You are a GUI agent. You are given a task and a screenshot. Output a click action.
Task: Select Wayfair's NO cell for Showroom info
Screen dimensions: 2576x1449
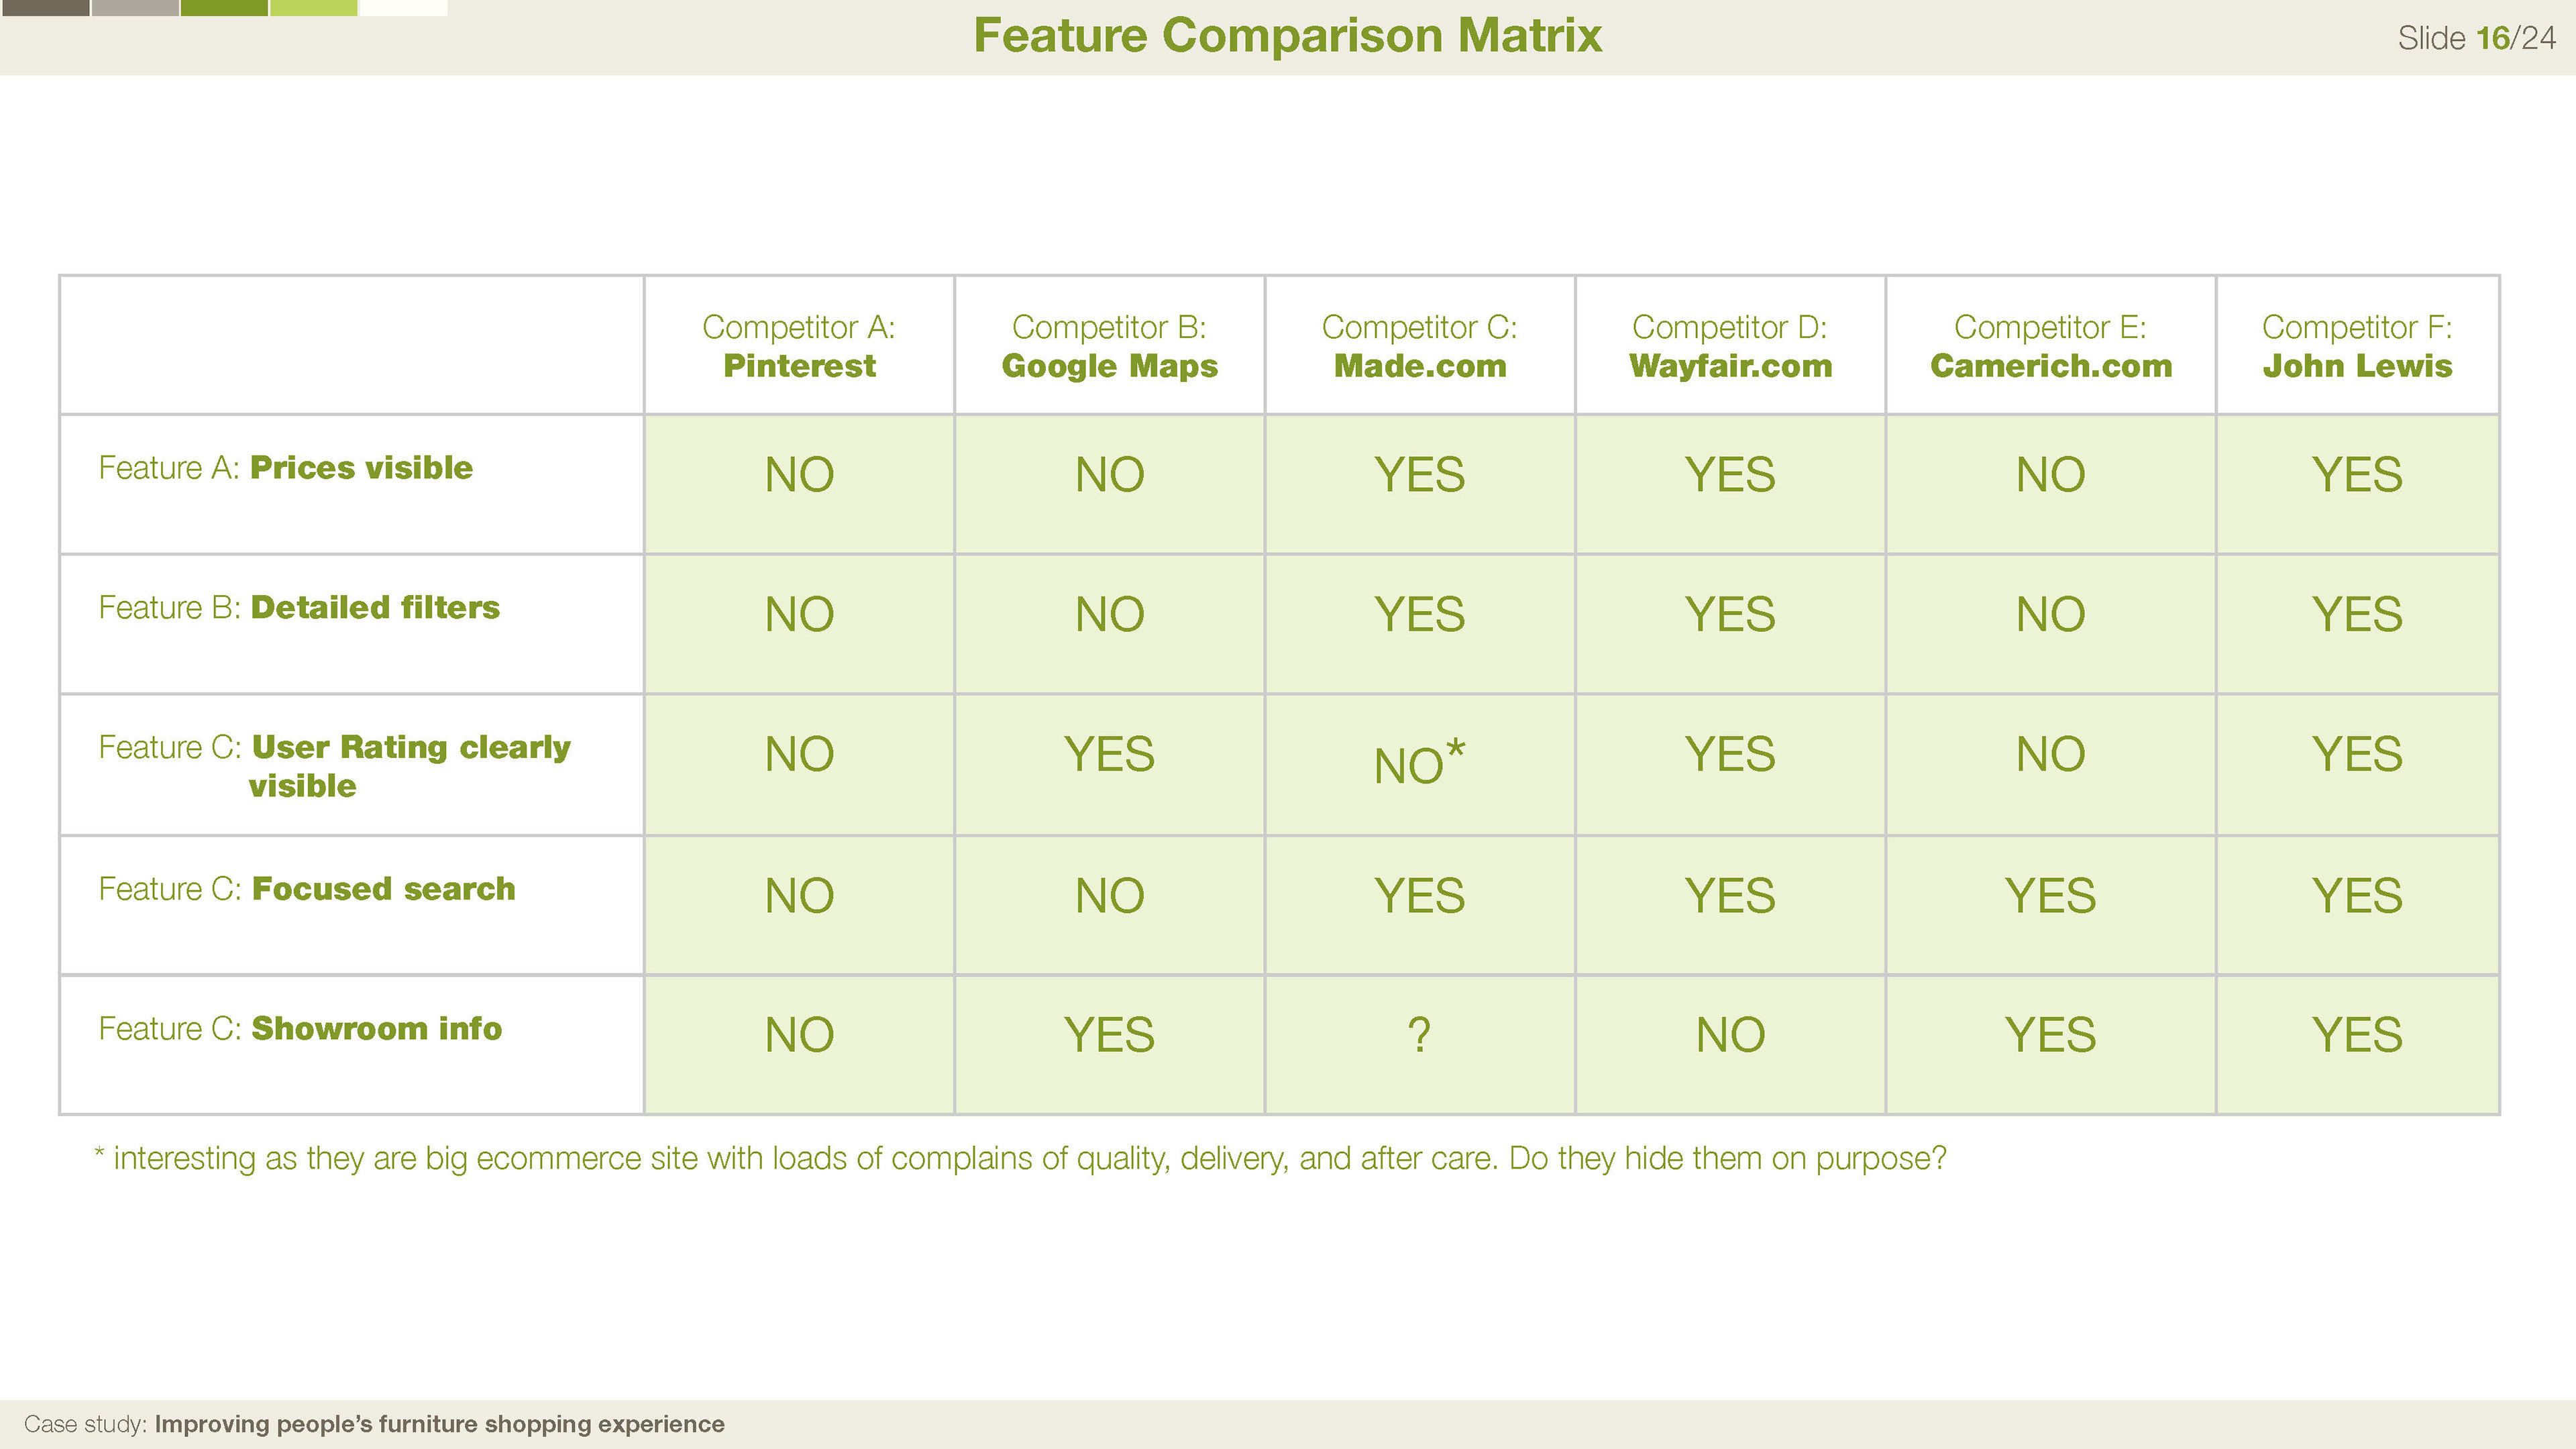[x=1730, y=1045]
